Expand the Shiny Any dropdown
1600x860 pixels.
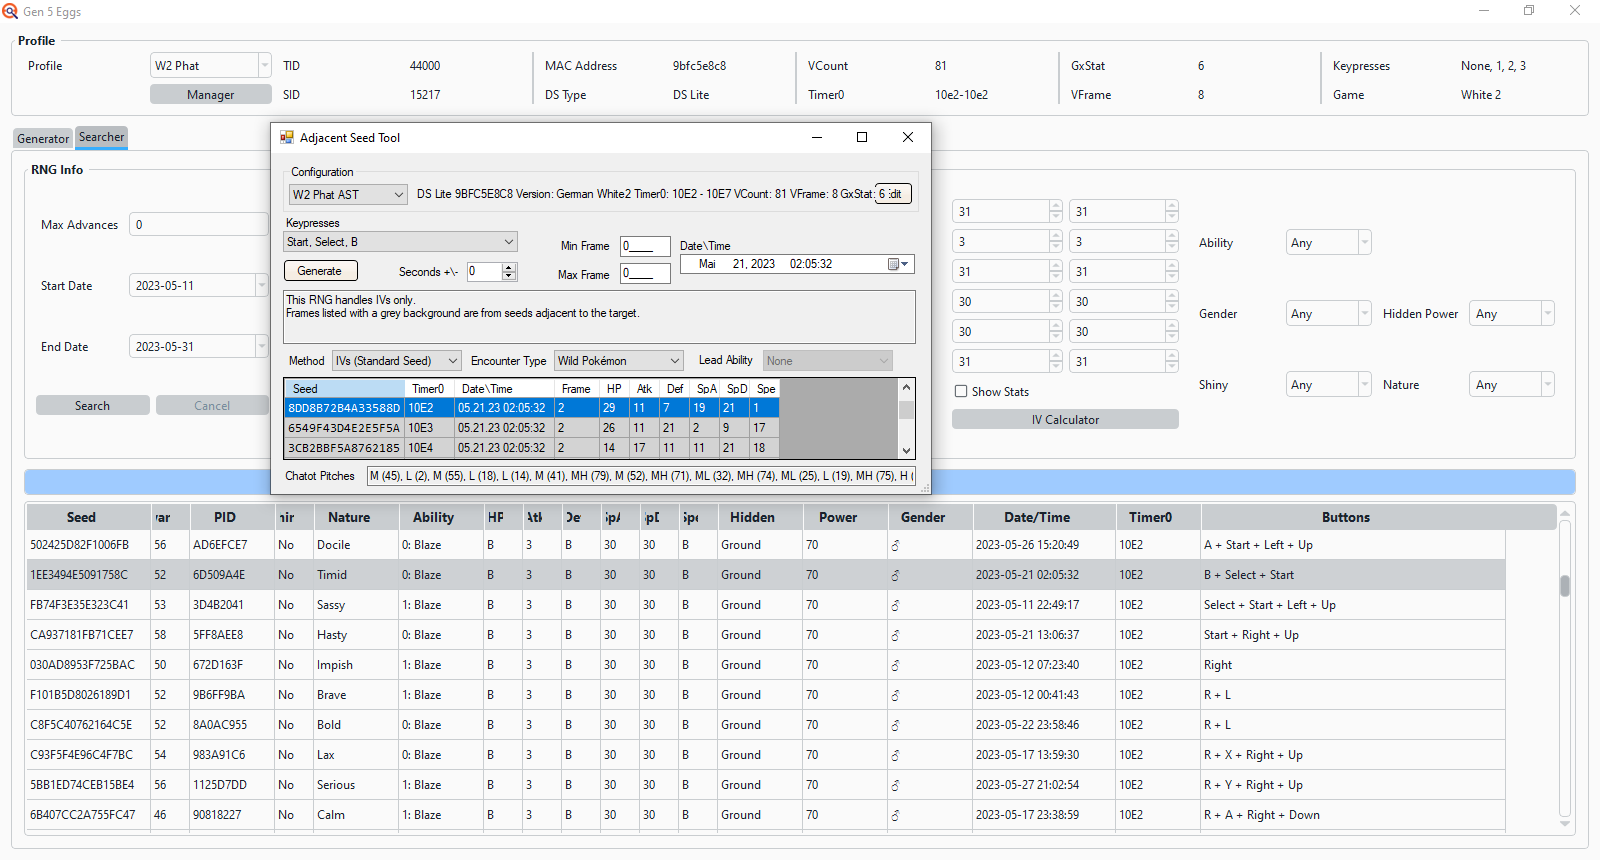(x=1329, y=385)
